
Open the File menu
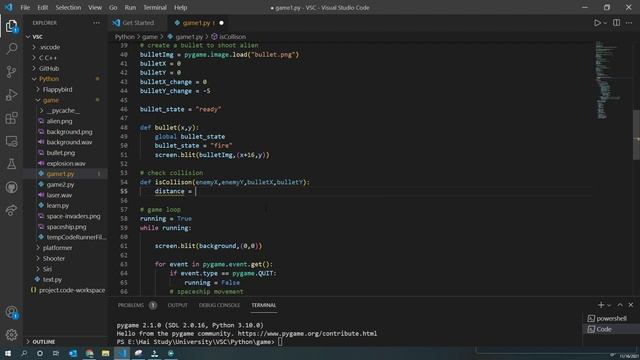(x=25, y=7)
